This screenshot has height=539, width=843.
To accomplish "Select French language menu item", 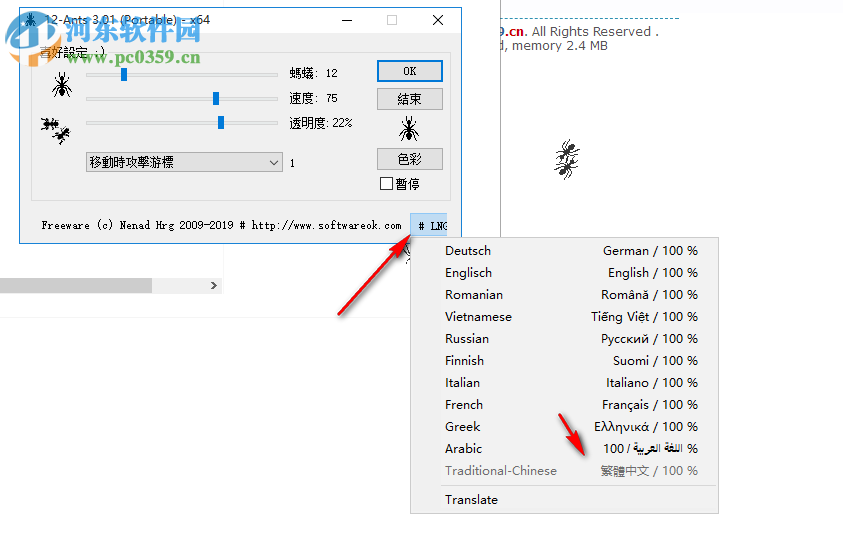I will click(565, 405).
